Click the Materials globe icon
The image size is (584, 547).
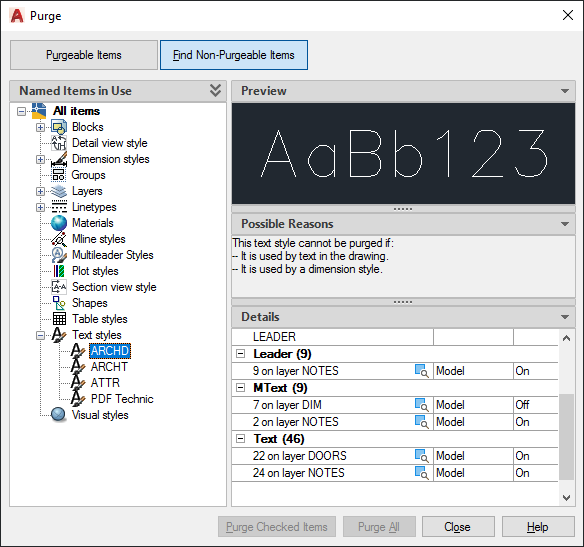59,223
